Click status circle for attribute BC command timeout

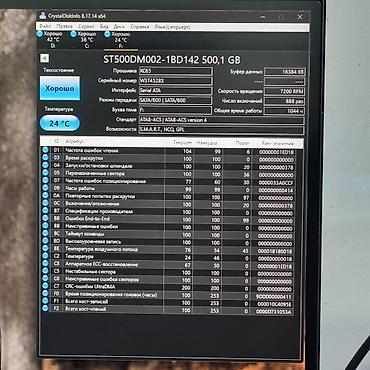click(x=45, y=234)
